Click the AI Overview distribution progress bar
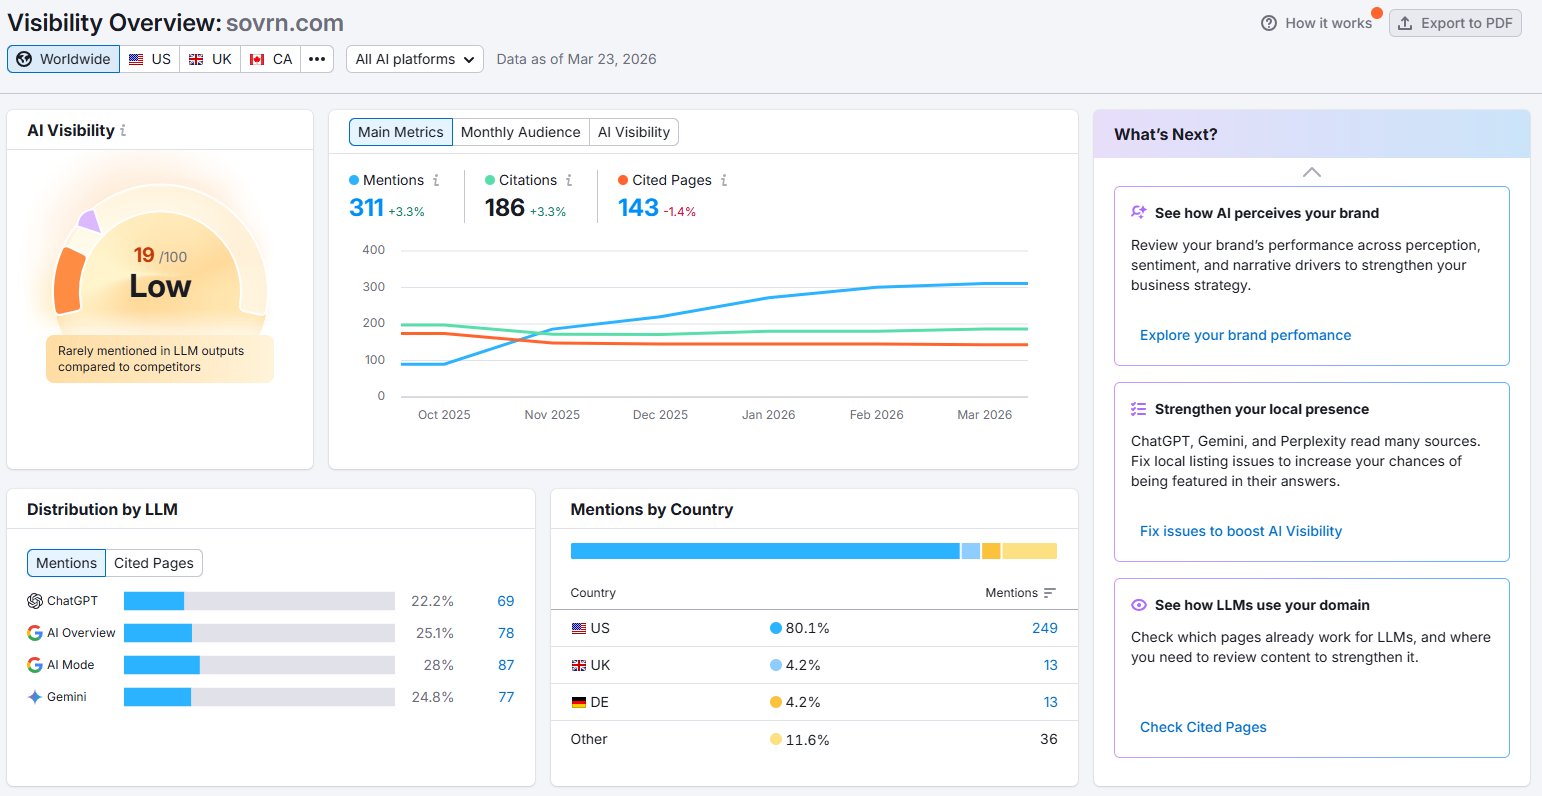The width and height of the screenshot is (1542, 796). coord(259,633)
